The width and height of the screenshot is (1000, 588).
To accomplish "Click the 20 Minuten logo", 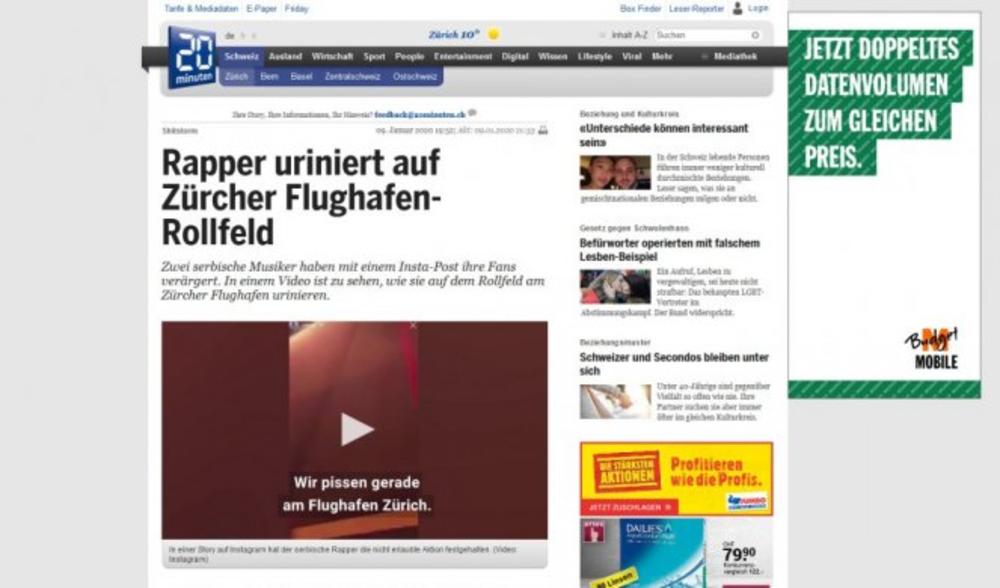I will tap(190, 56).
